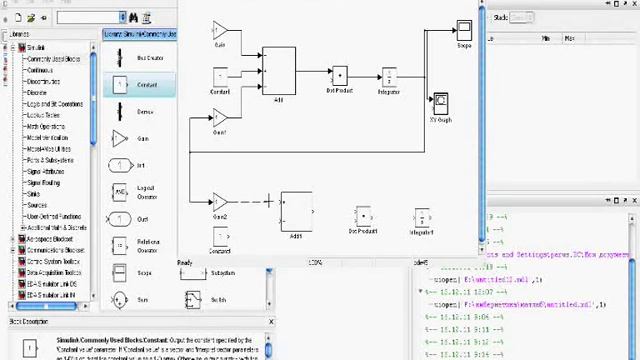
Task: Click the Dot Product block in the model
Action: [x=340, y=76]
